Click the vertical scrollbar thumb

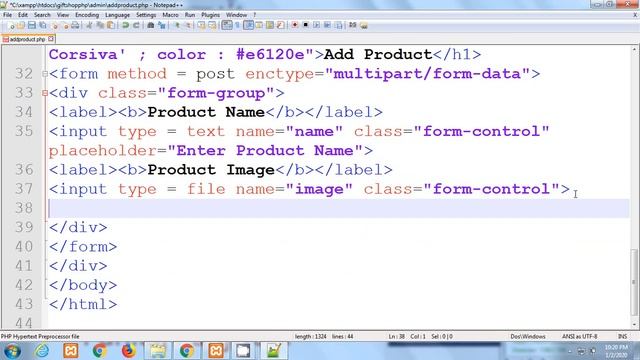coord(634,282)
